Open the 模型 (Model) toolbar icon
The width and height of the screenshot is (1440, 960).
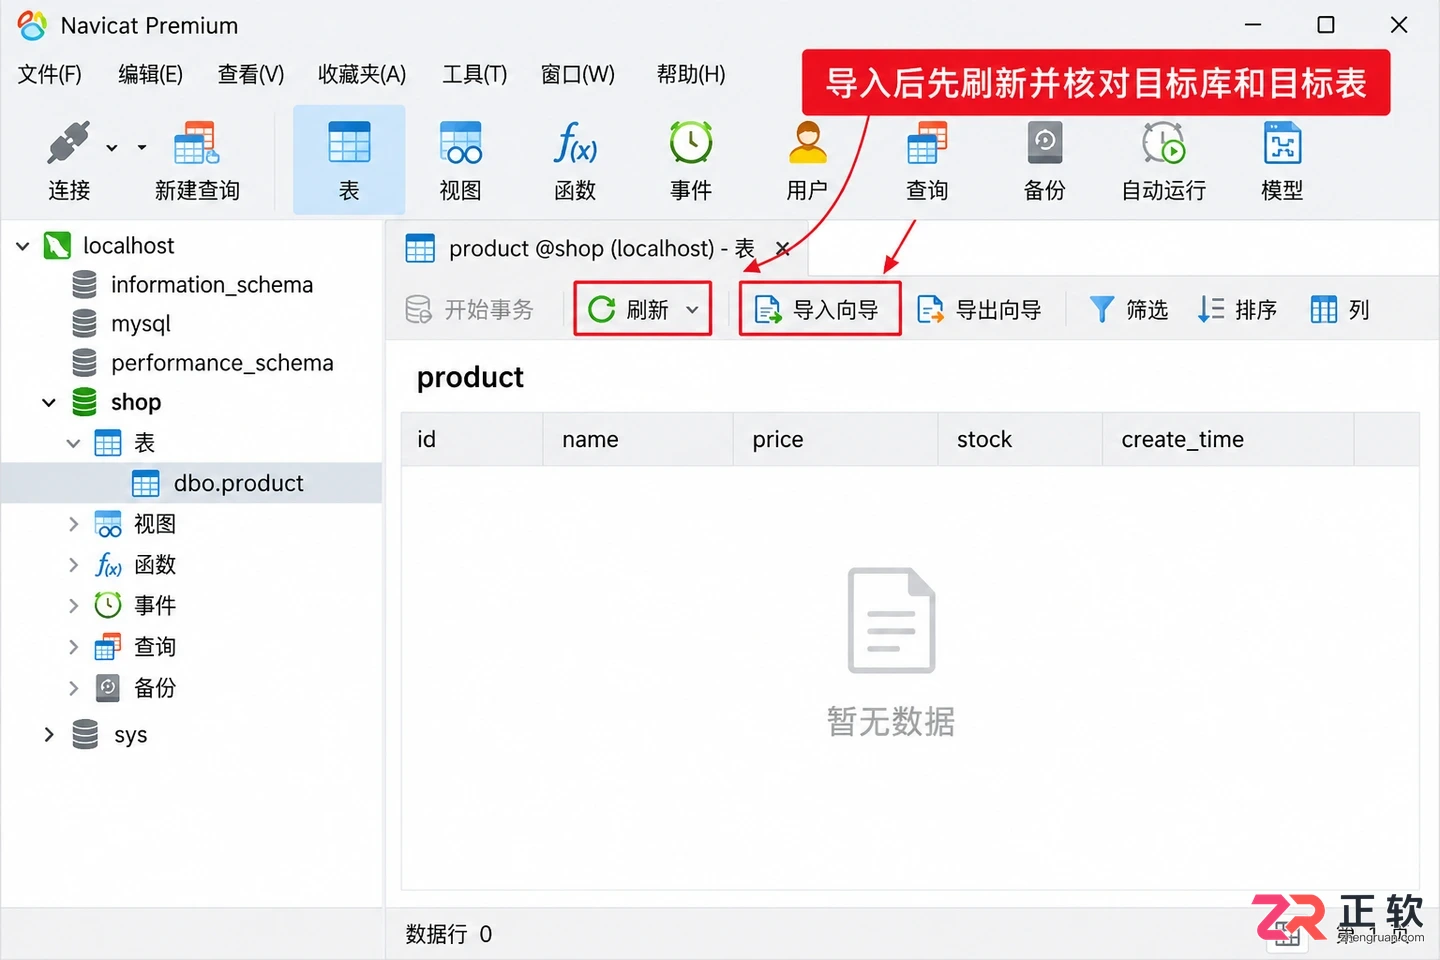pos(1282,160)
